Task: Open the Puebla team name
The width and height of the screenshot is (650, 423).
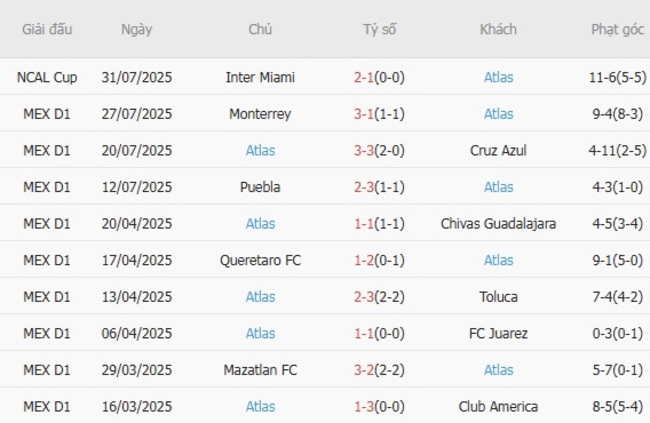Action: coord(260,187)
